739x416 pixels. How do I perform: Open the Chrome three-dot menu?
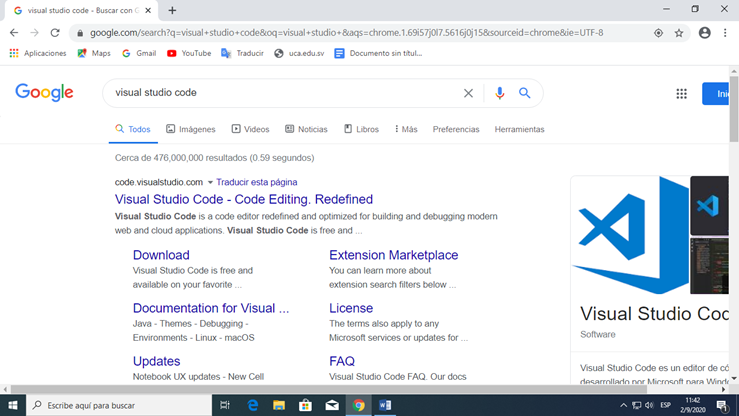coord(725,33)
